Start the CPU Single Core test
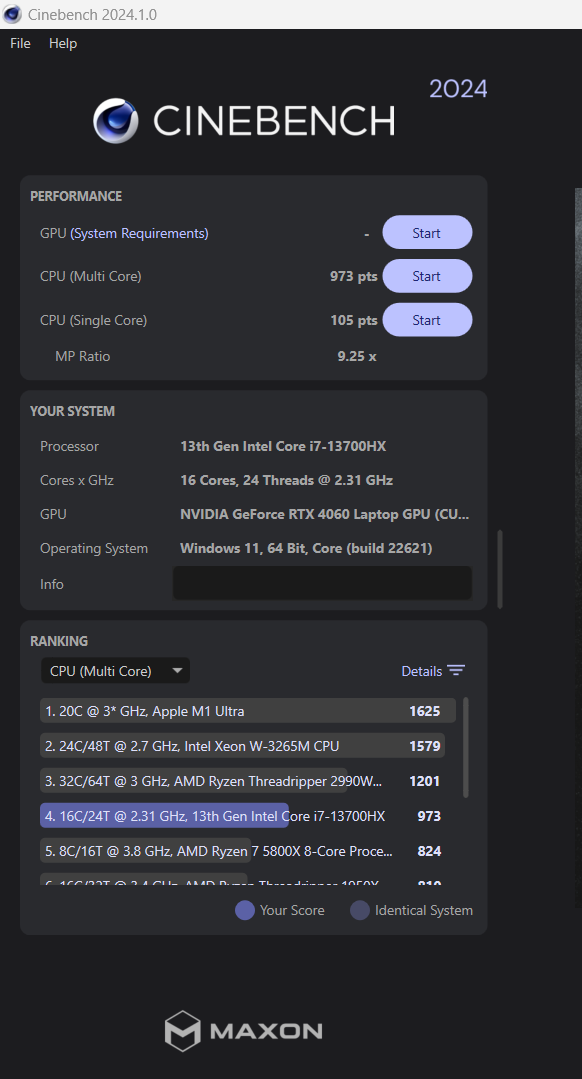Viewport: 582px width, 1079px height. (427, 320)
